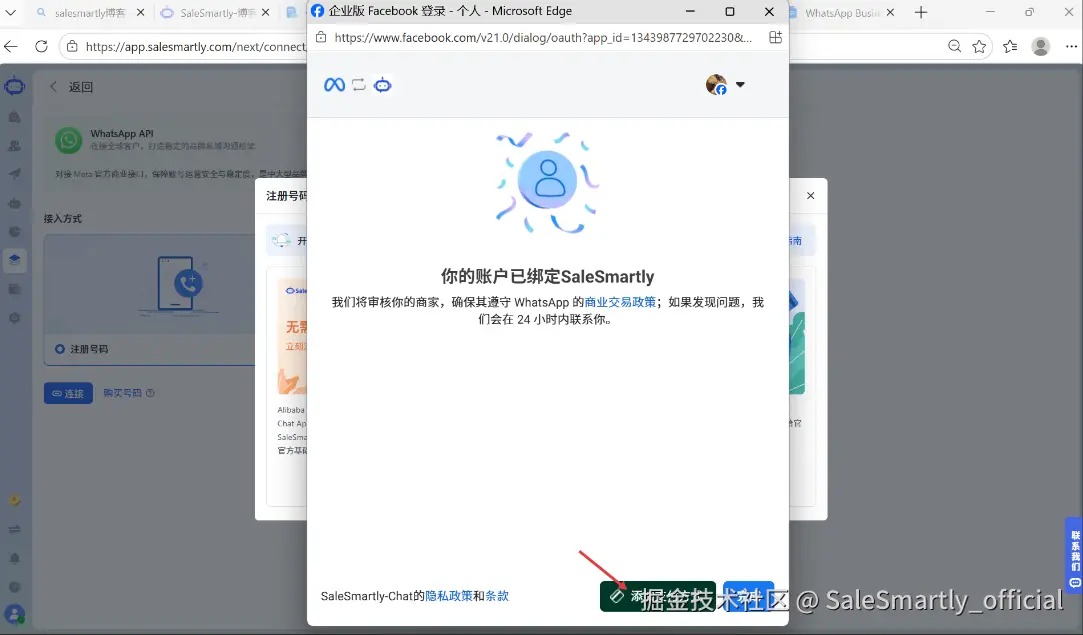Image resolution: width=1083 pixels, height=635 pixels.
Task: Click the SaleSmartly logo in left sidebar
Action: [15, 86]
